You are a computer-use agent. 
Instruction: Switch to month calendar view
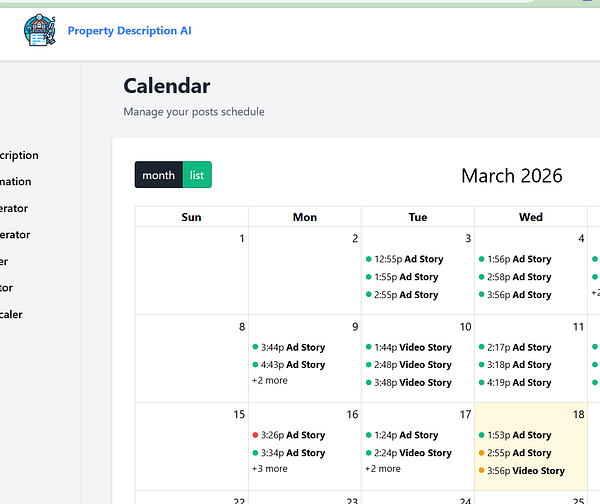(159, 175)
